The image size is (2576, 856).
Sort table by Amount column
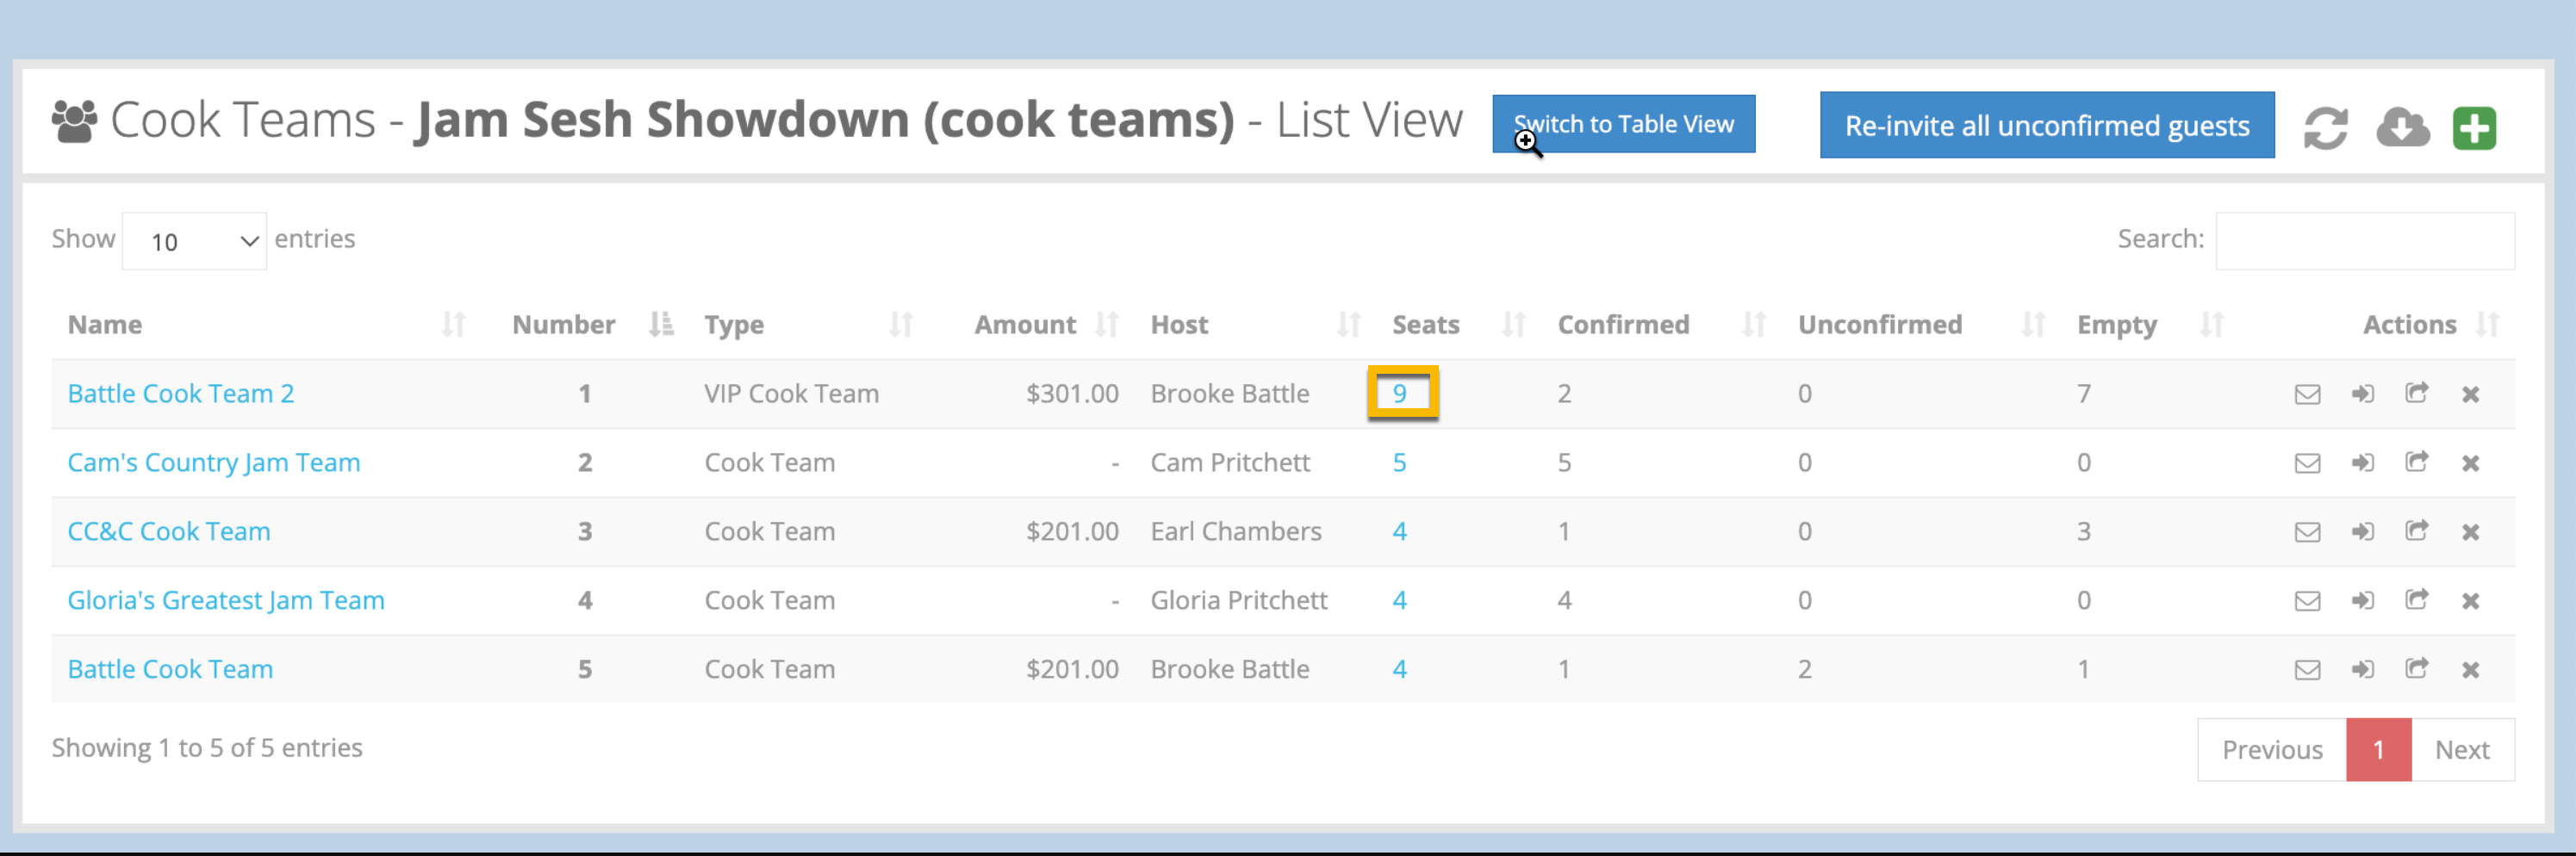pos(1033,325)
